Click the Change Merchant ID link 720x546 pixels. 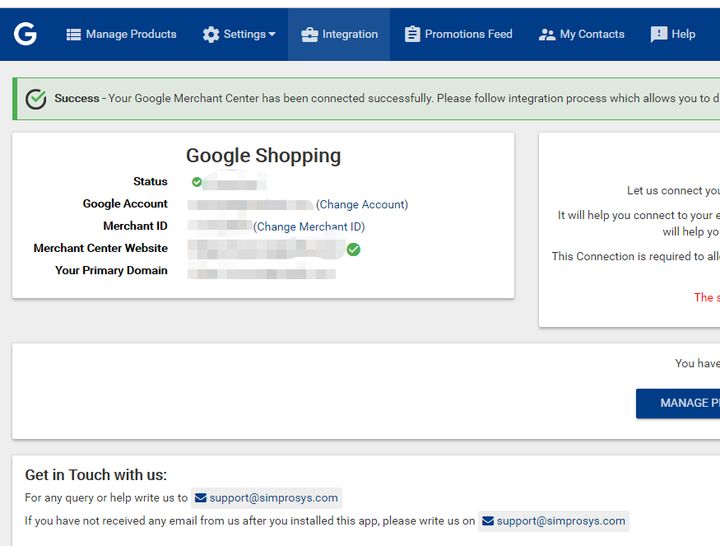click(309, 227)
